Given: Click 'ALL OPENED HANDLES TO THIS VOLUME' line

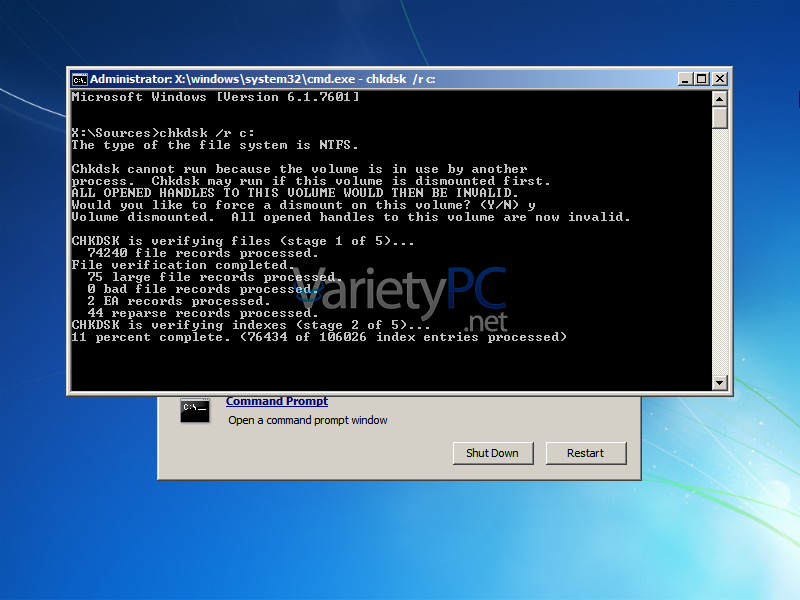Looking at the screenshot, I should (295, 193).
